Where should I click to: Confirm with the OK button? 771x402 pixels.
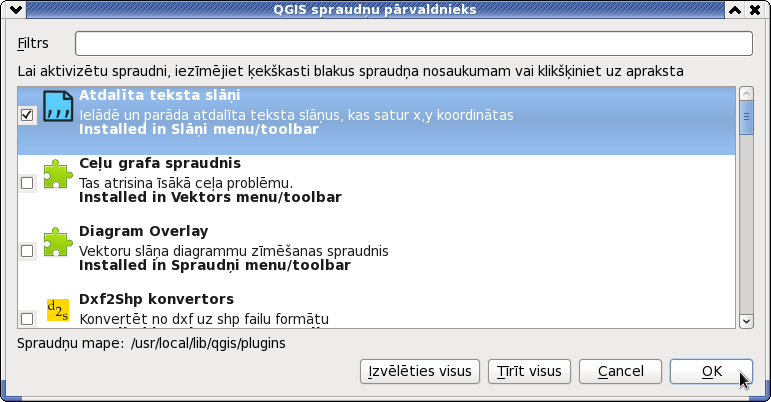pyautogui.click(x=711, y=371)
